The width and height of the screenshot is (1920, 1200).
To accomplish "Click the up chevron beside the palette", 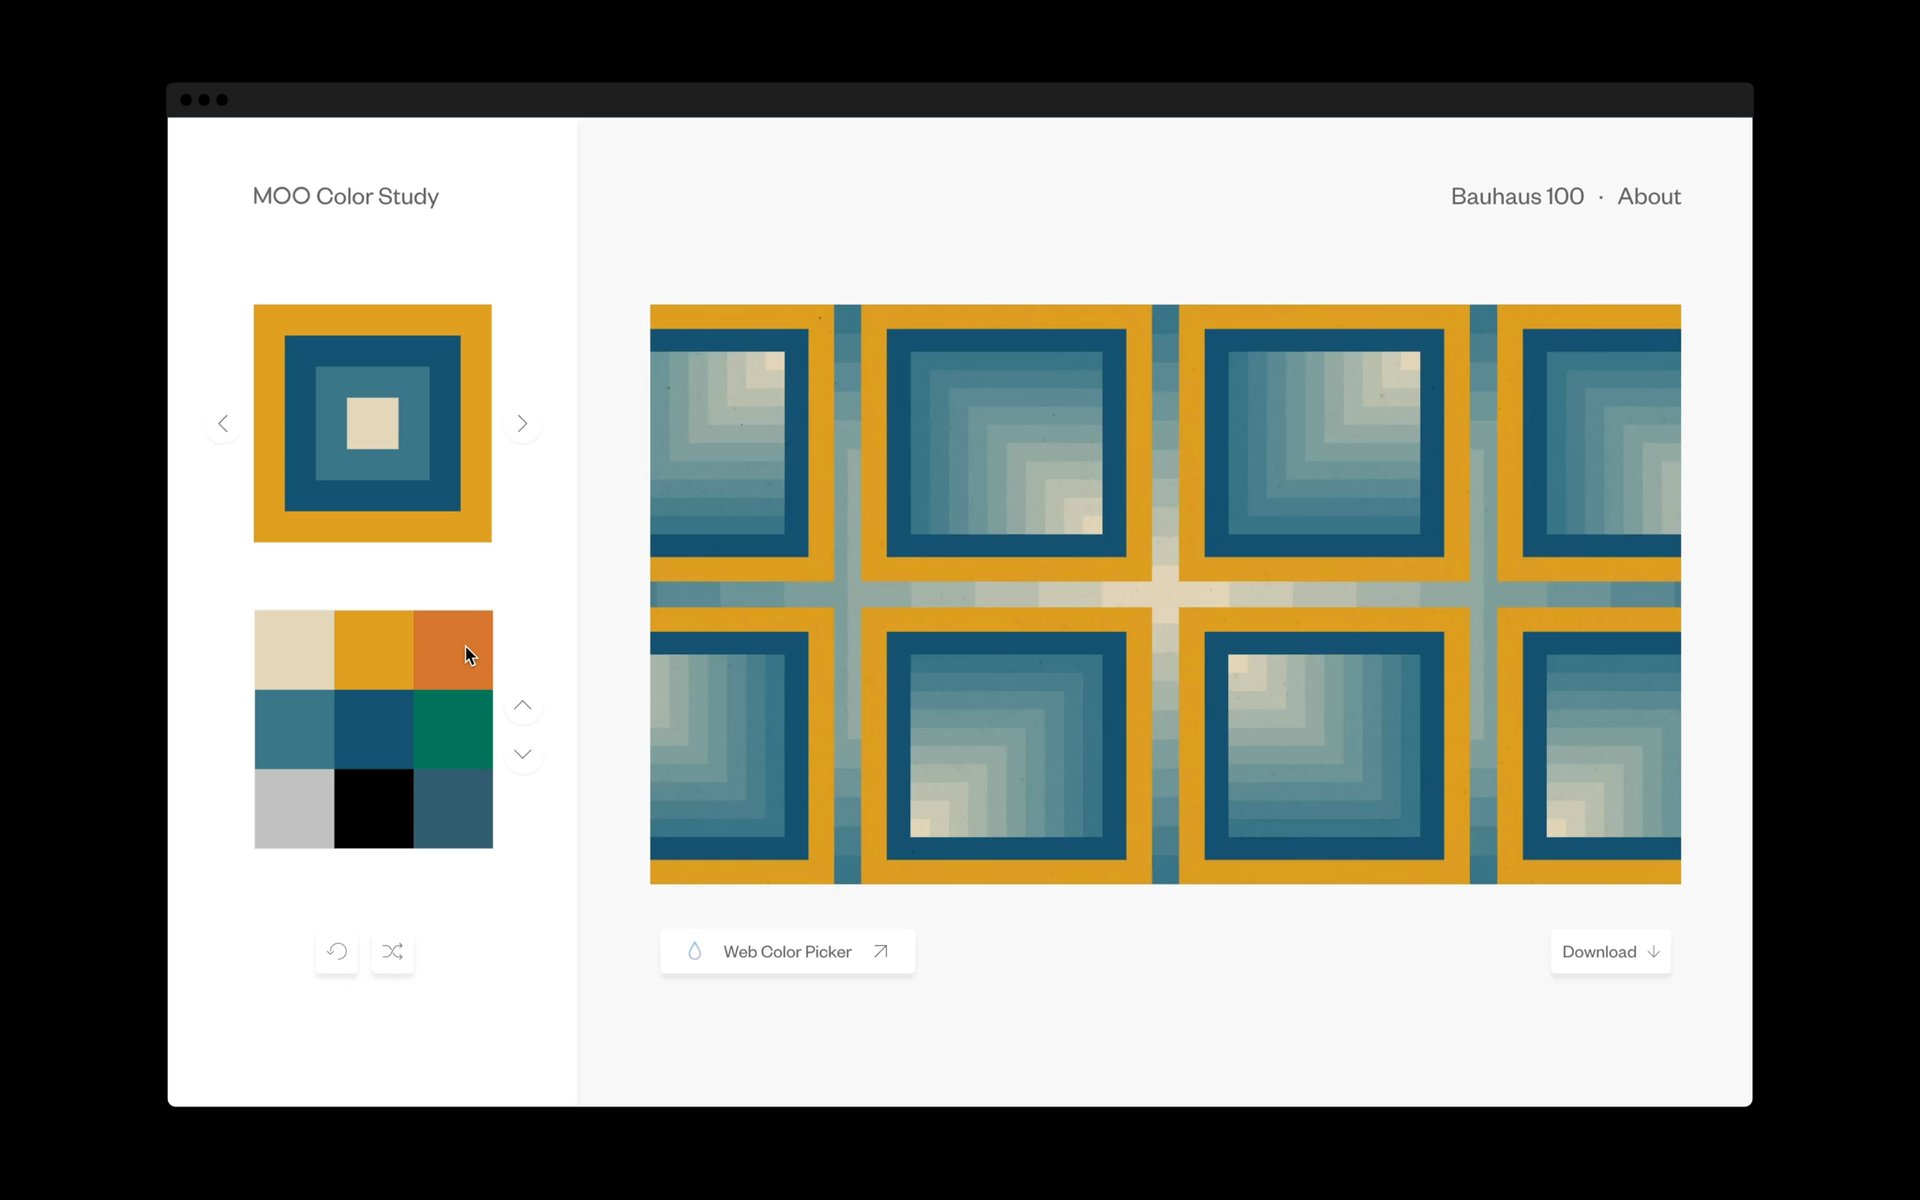I will 522,706.
